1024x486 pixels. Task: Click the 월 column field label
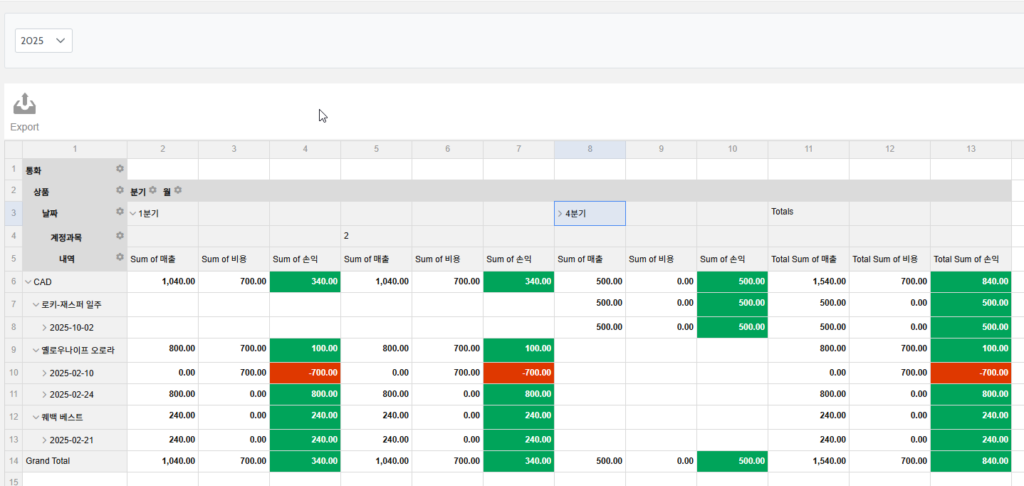coord(167,191)
